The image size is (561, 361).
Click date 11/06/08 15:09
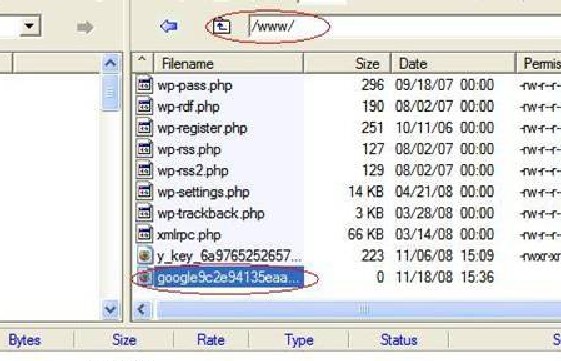pyautogui.click(x=445, y=256)
